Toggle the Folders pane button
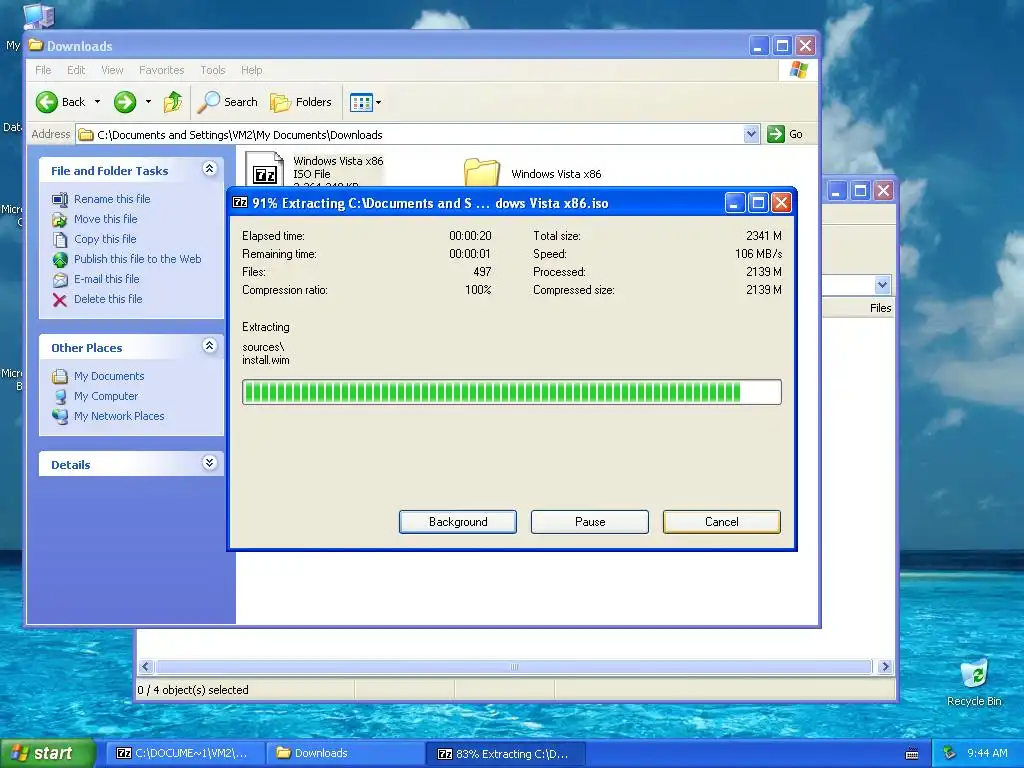 click(301, 102)
